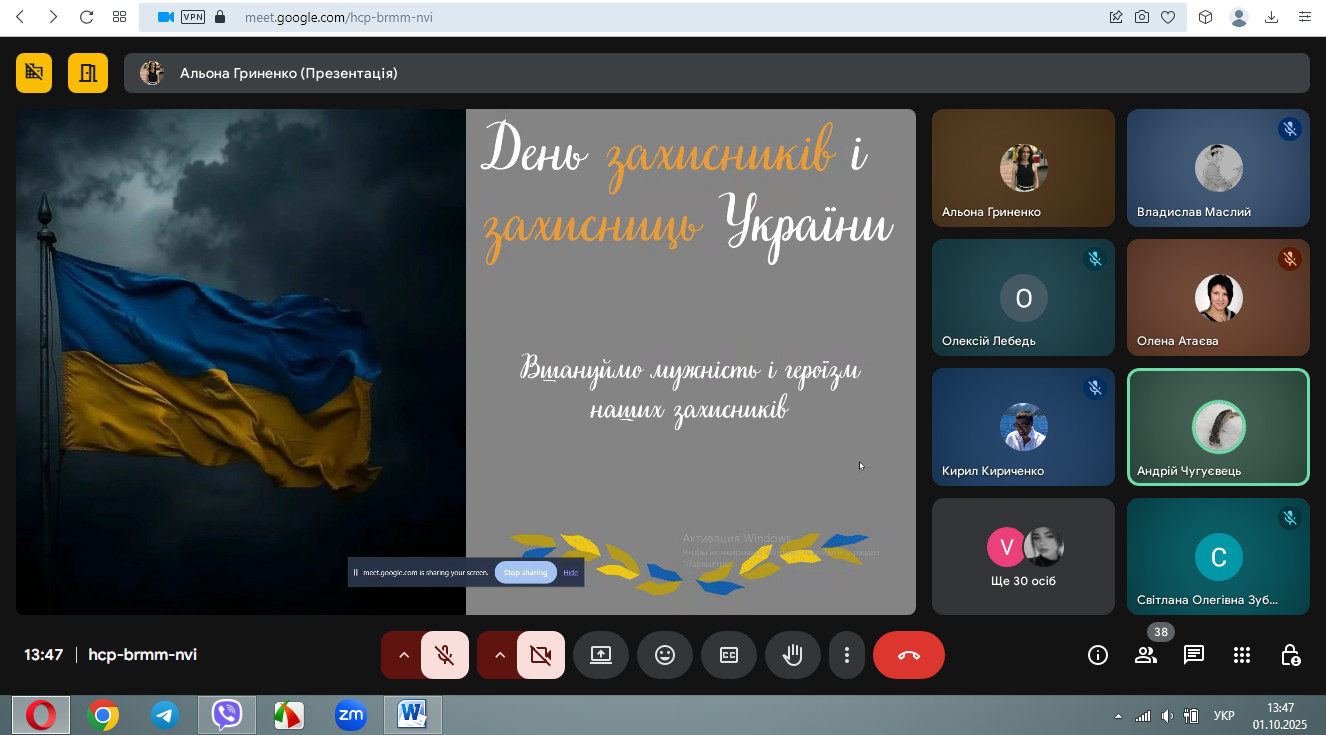Click Stop sharing button
Viewport: 1326px width, 735px height.
pyautogui.click(x=525, y=572)
